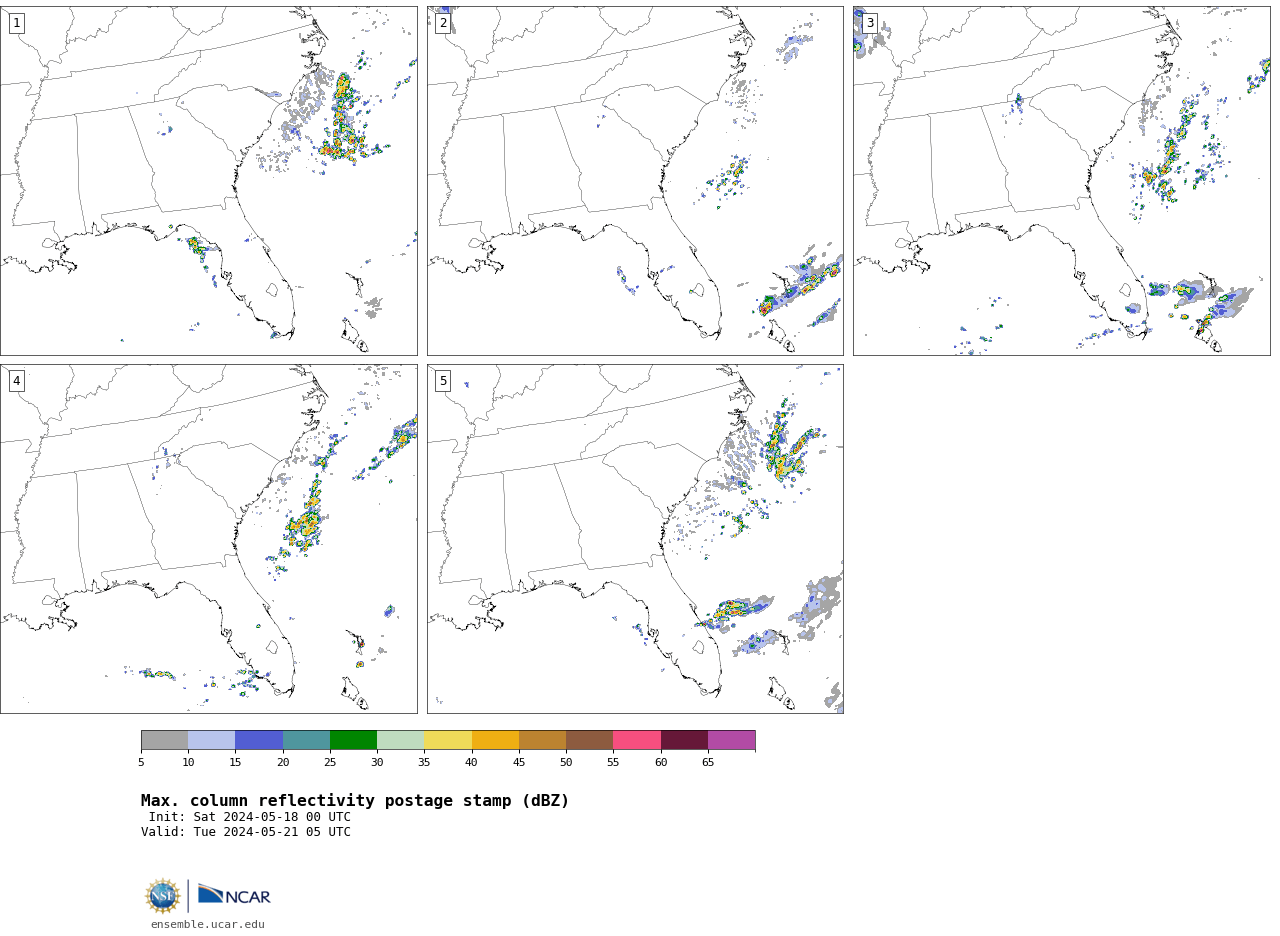Open ensemble member 1 map panel

coord(208,181)
